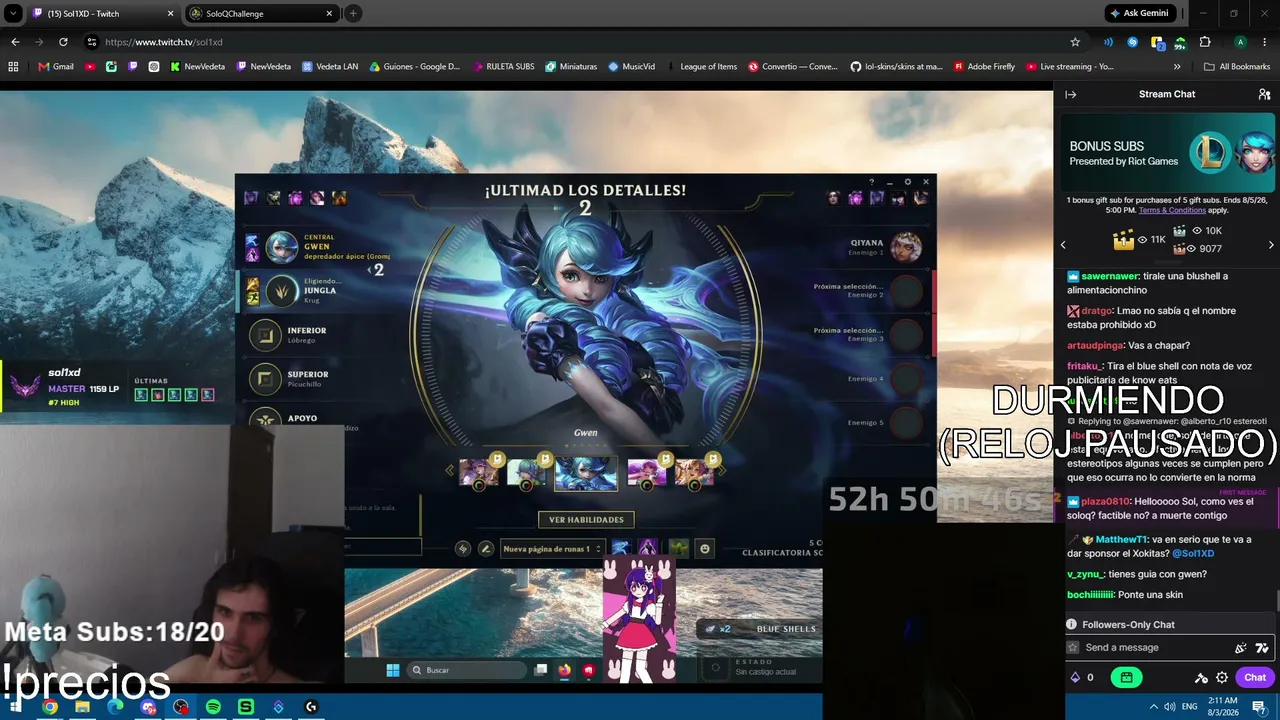1280x720 pixels.
Task: Expand the tab search dropdown
Action: pyautogui.click(x=13, y=14)
